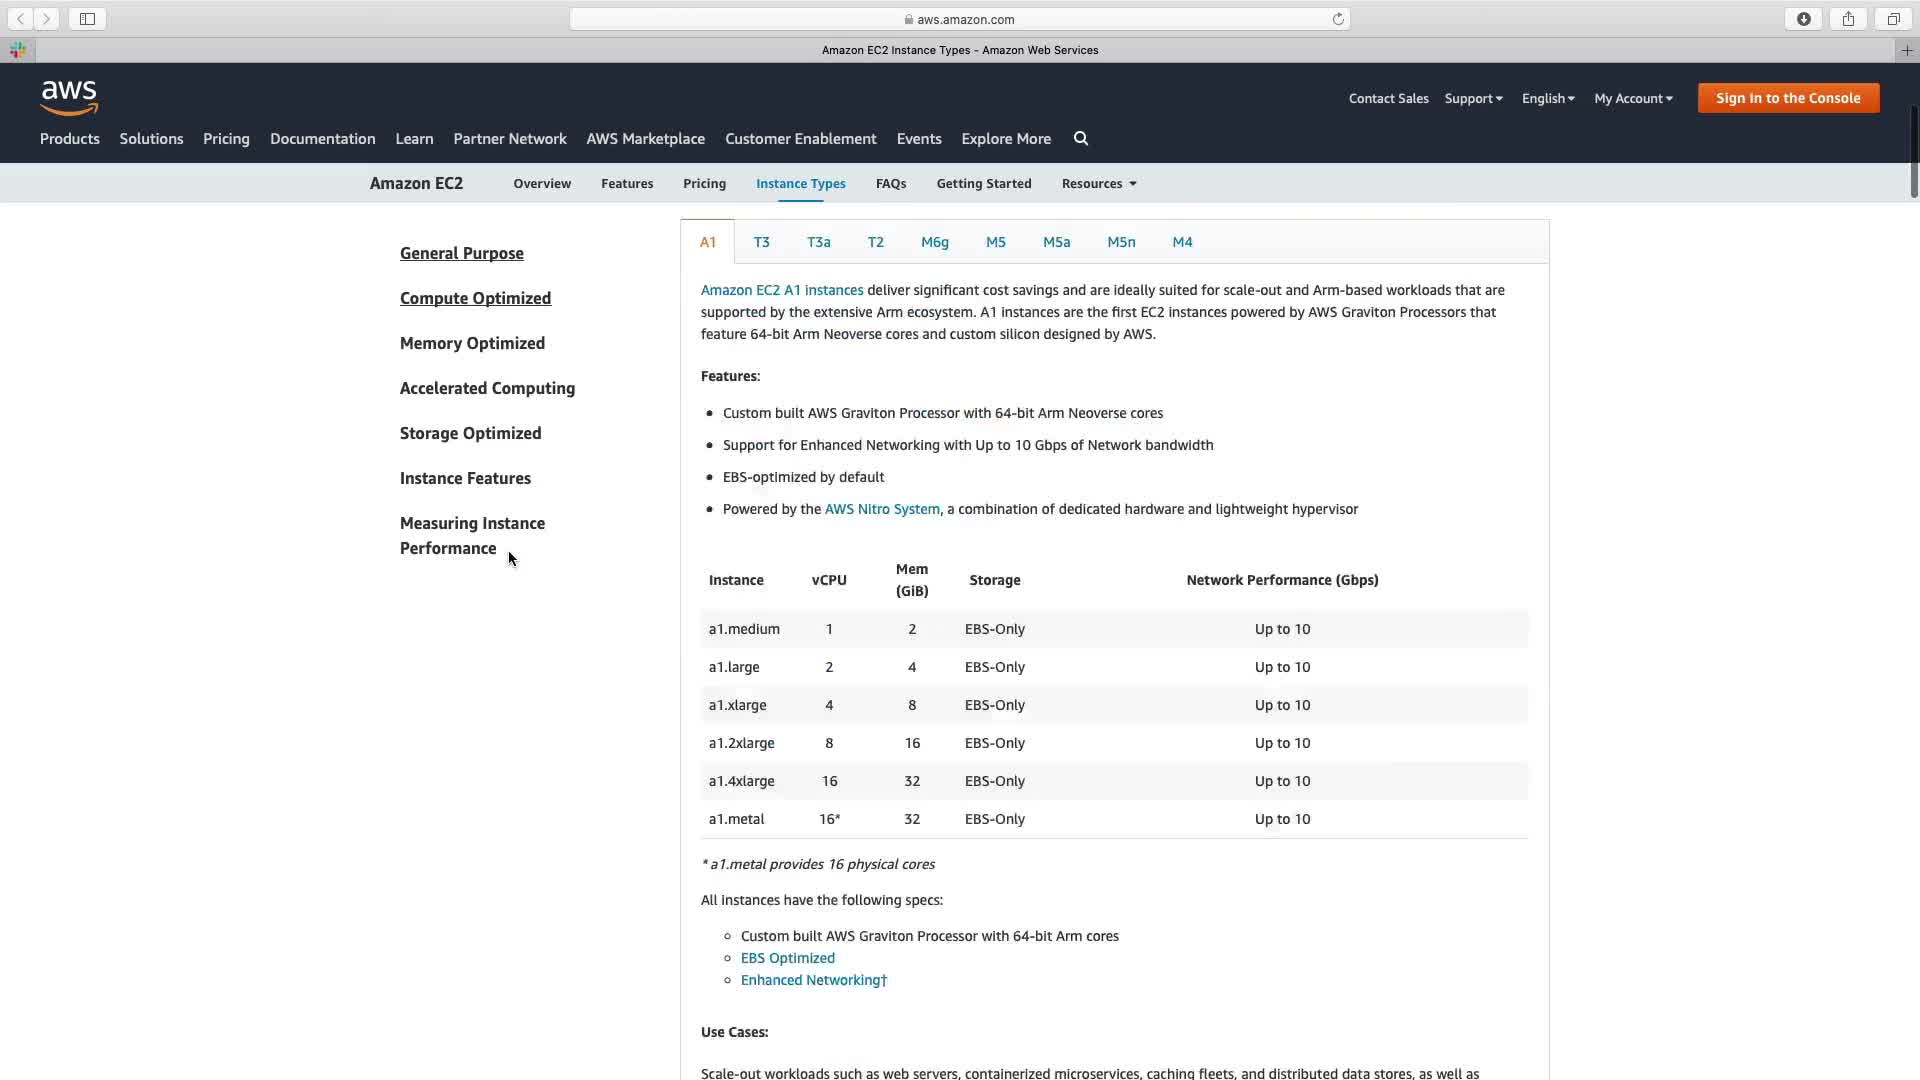Add a new tab plus button
Viewport: 1920px width, 1080px height.
point(1906,50)
